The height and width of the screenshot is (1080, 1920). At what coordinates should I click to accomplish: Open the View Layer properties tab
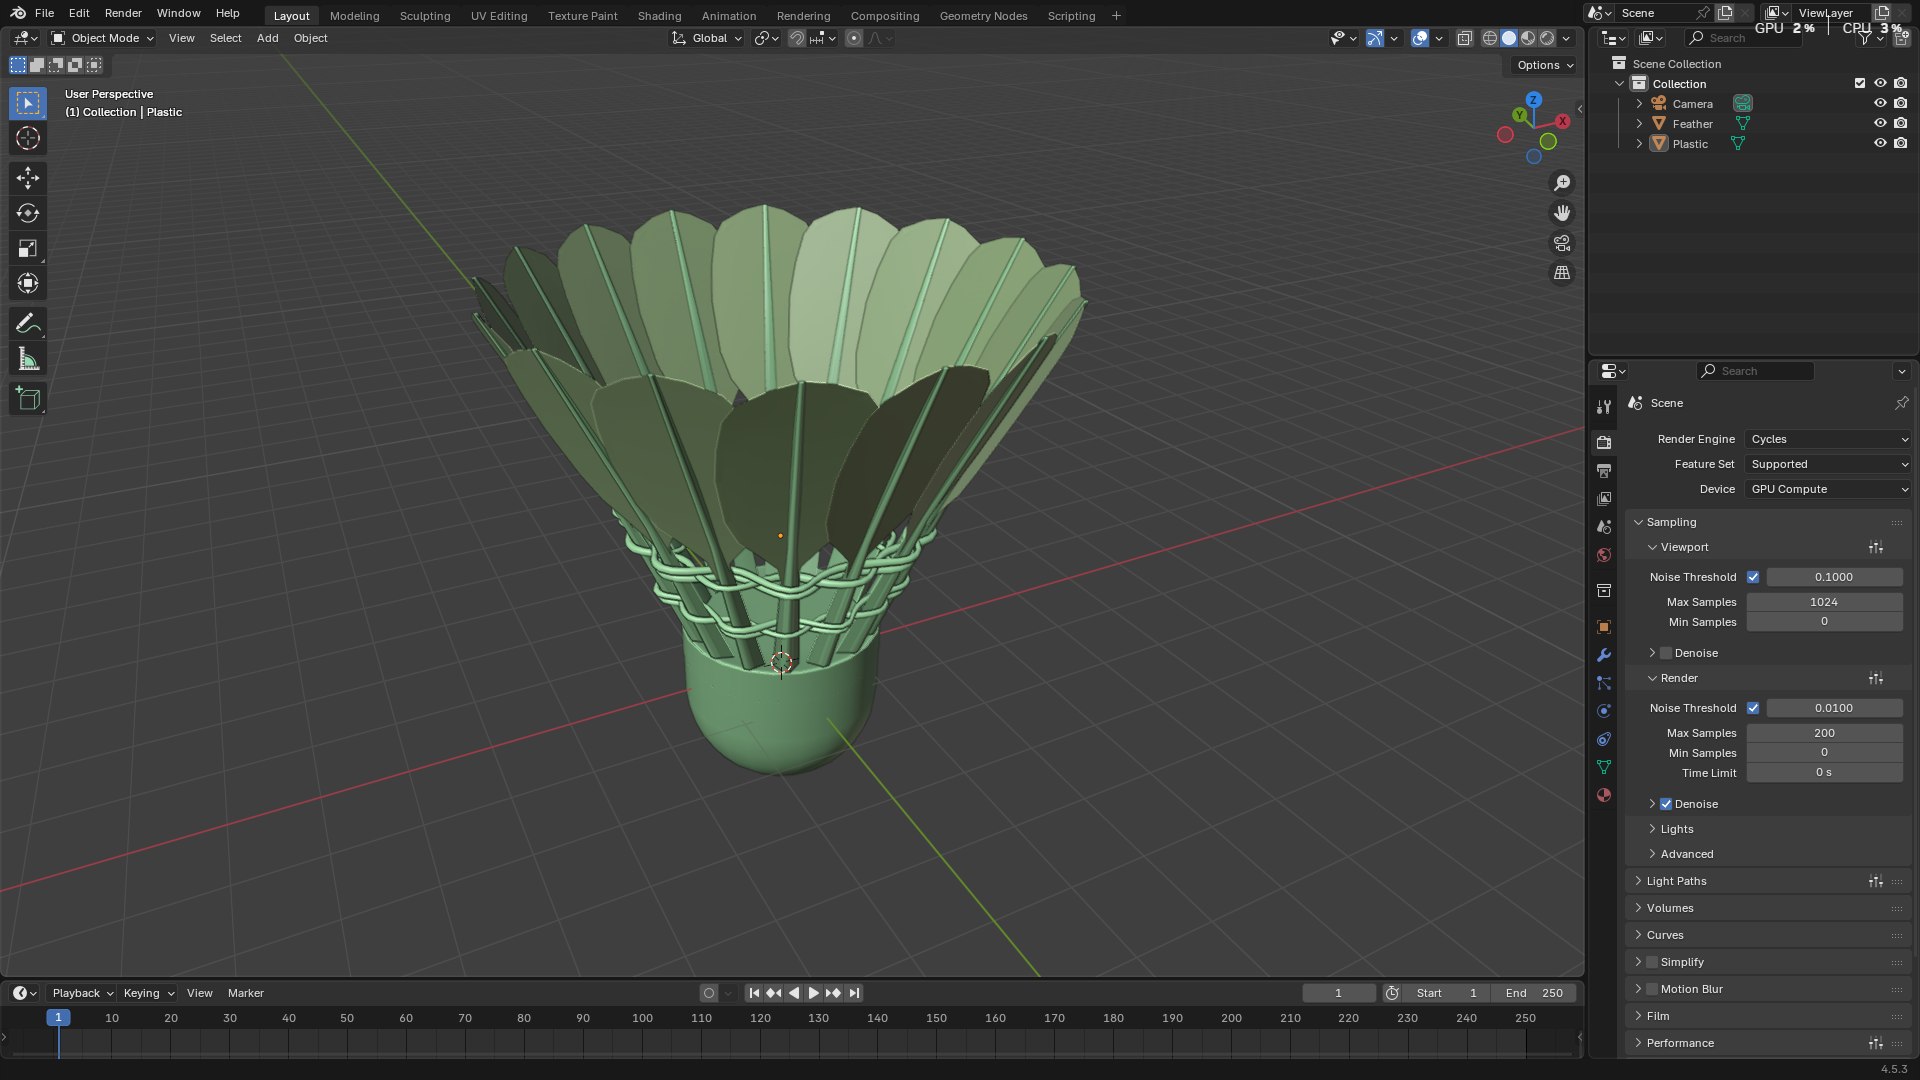[x=1604, y=498]
